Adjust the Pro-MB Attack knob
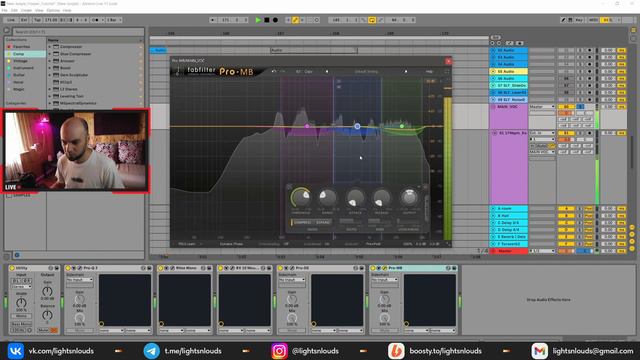Screen dimensions: 640x360 [x=355, y=198]
